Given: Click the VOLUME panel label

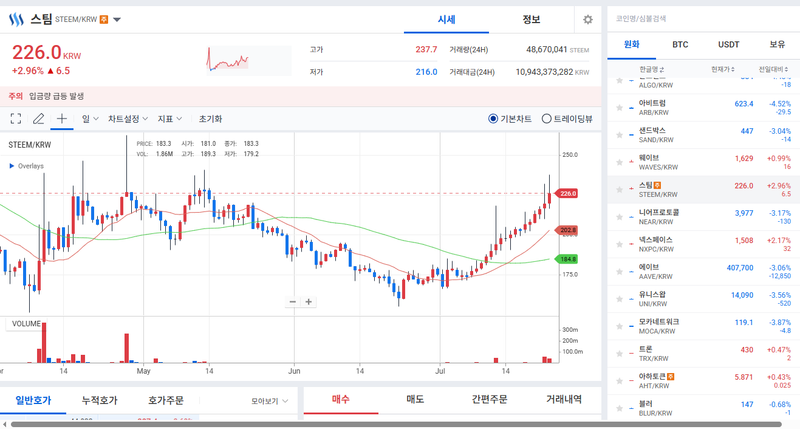Looking at the screenshot, I should pyautogui.click(x=26, y=323).
